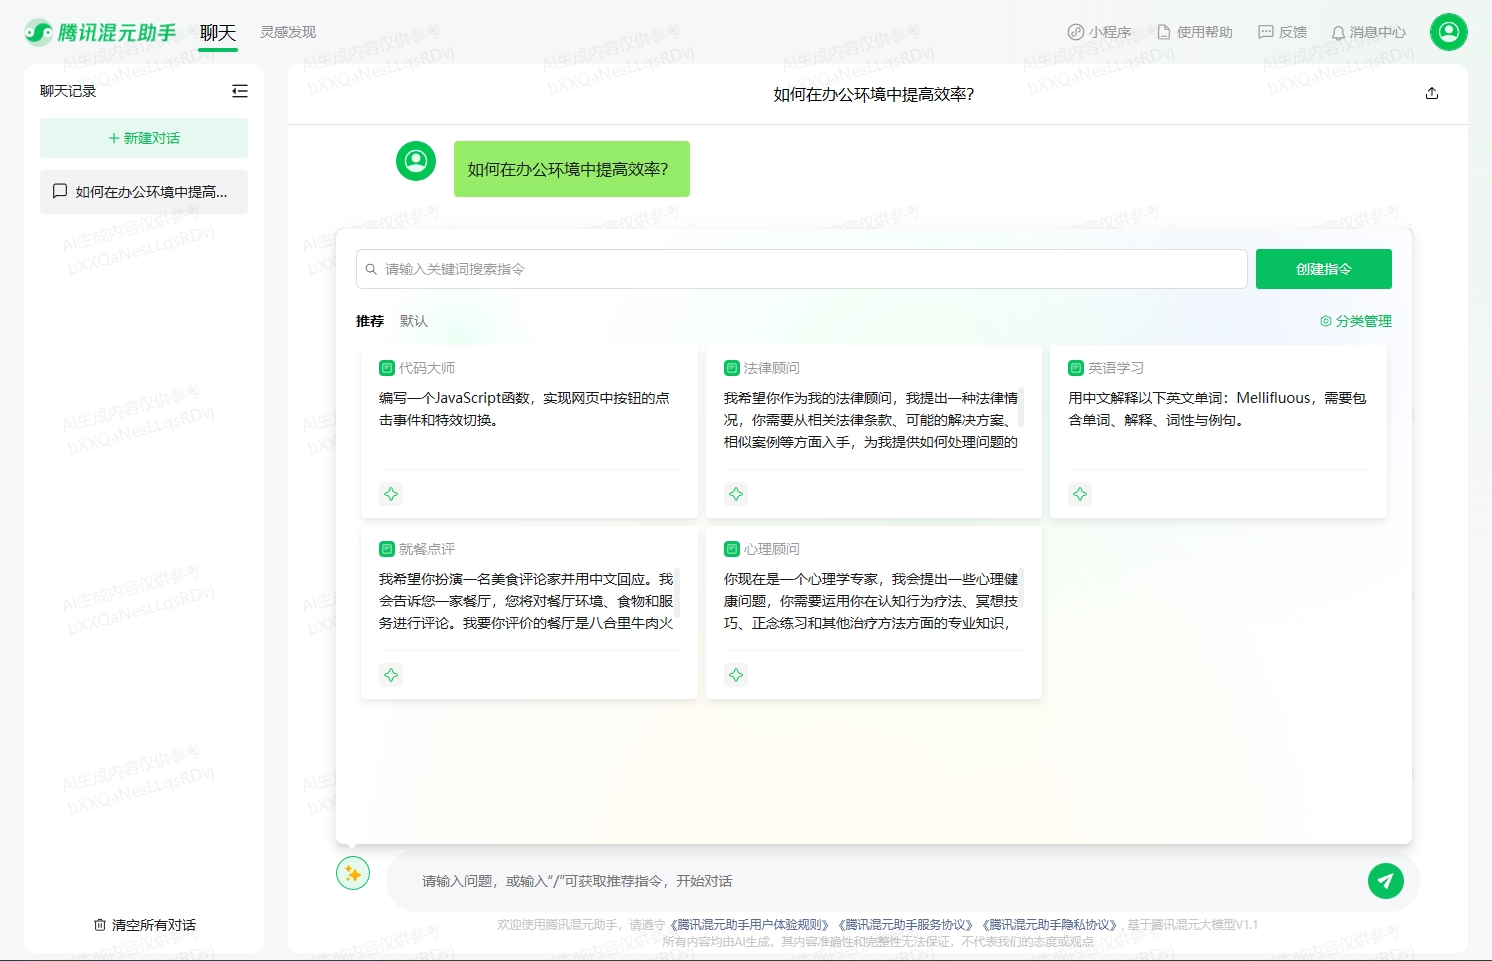The height and width of the screenshot is (961, 1492).
Task: Click the keyword search input field
Action: coord(801,268)
